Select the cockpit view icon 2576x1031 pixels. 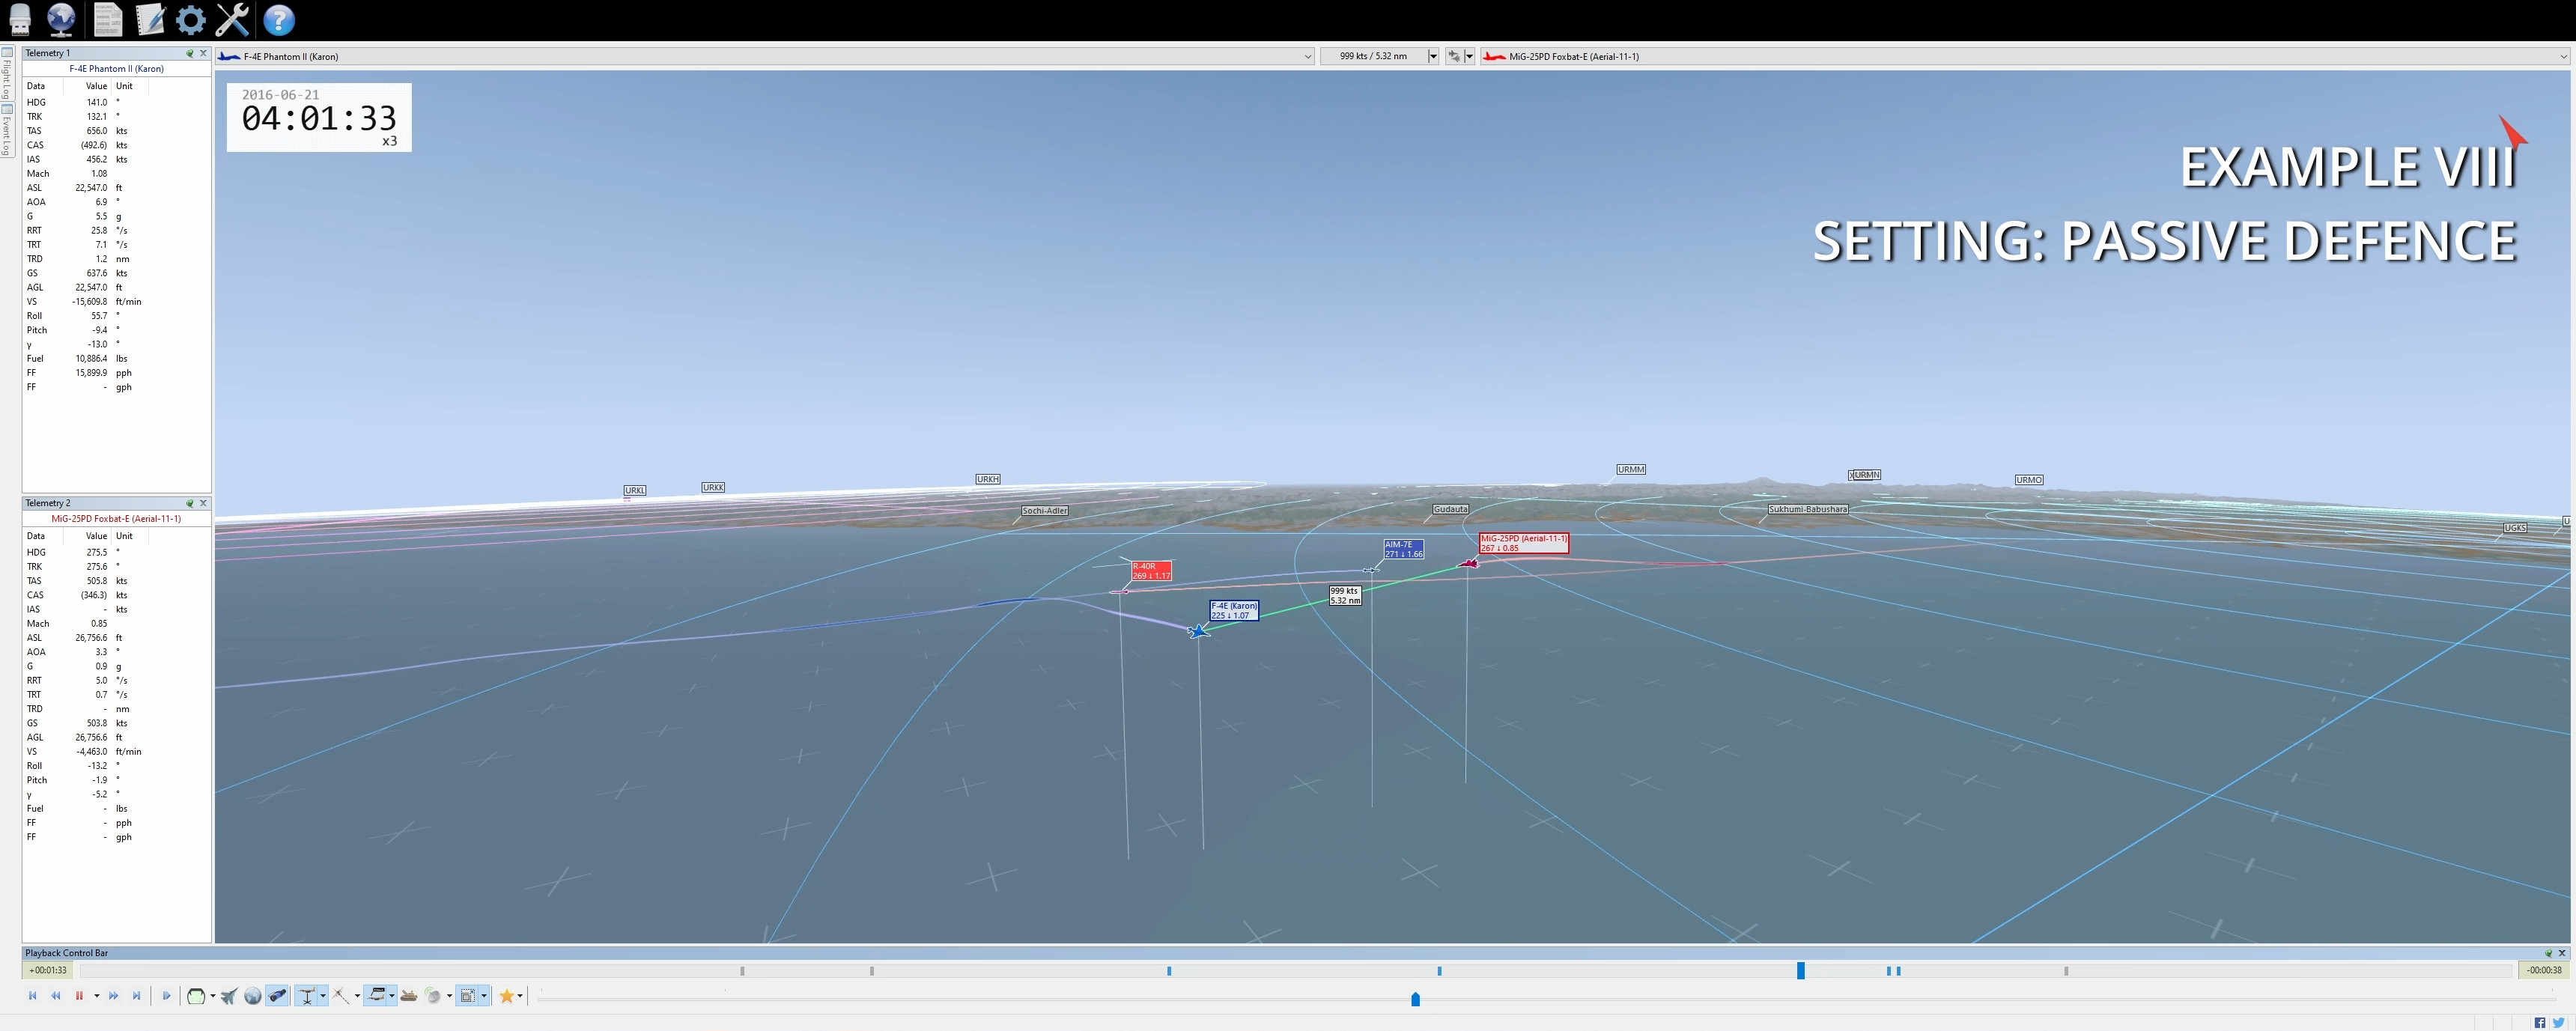pos(196,996)
